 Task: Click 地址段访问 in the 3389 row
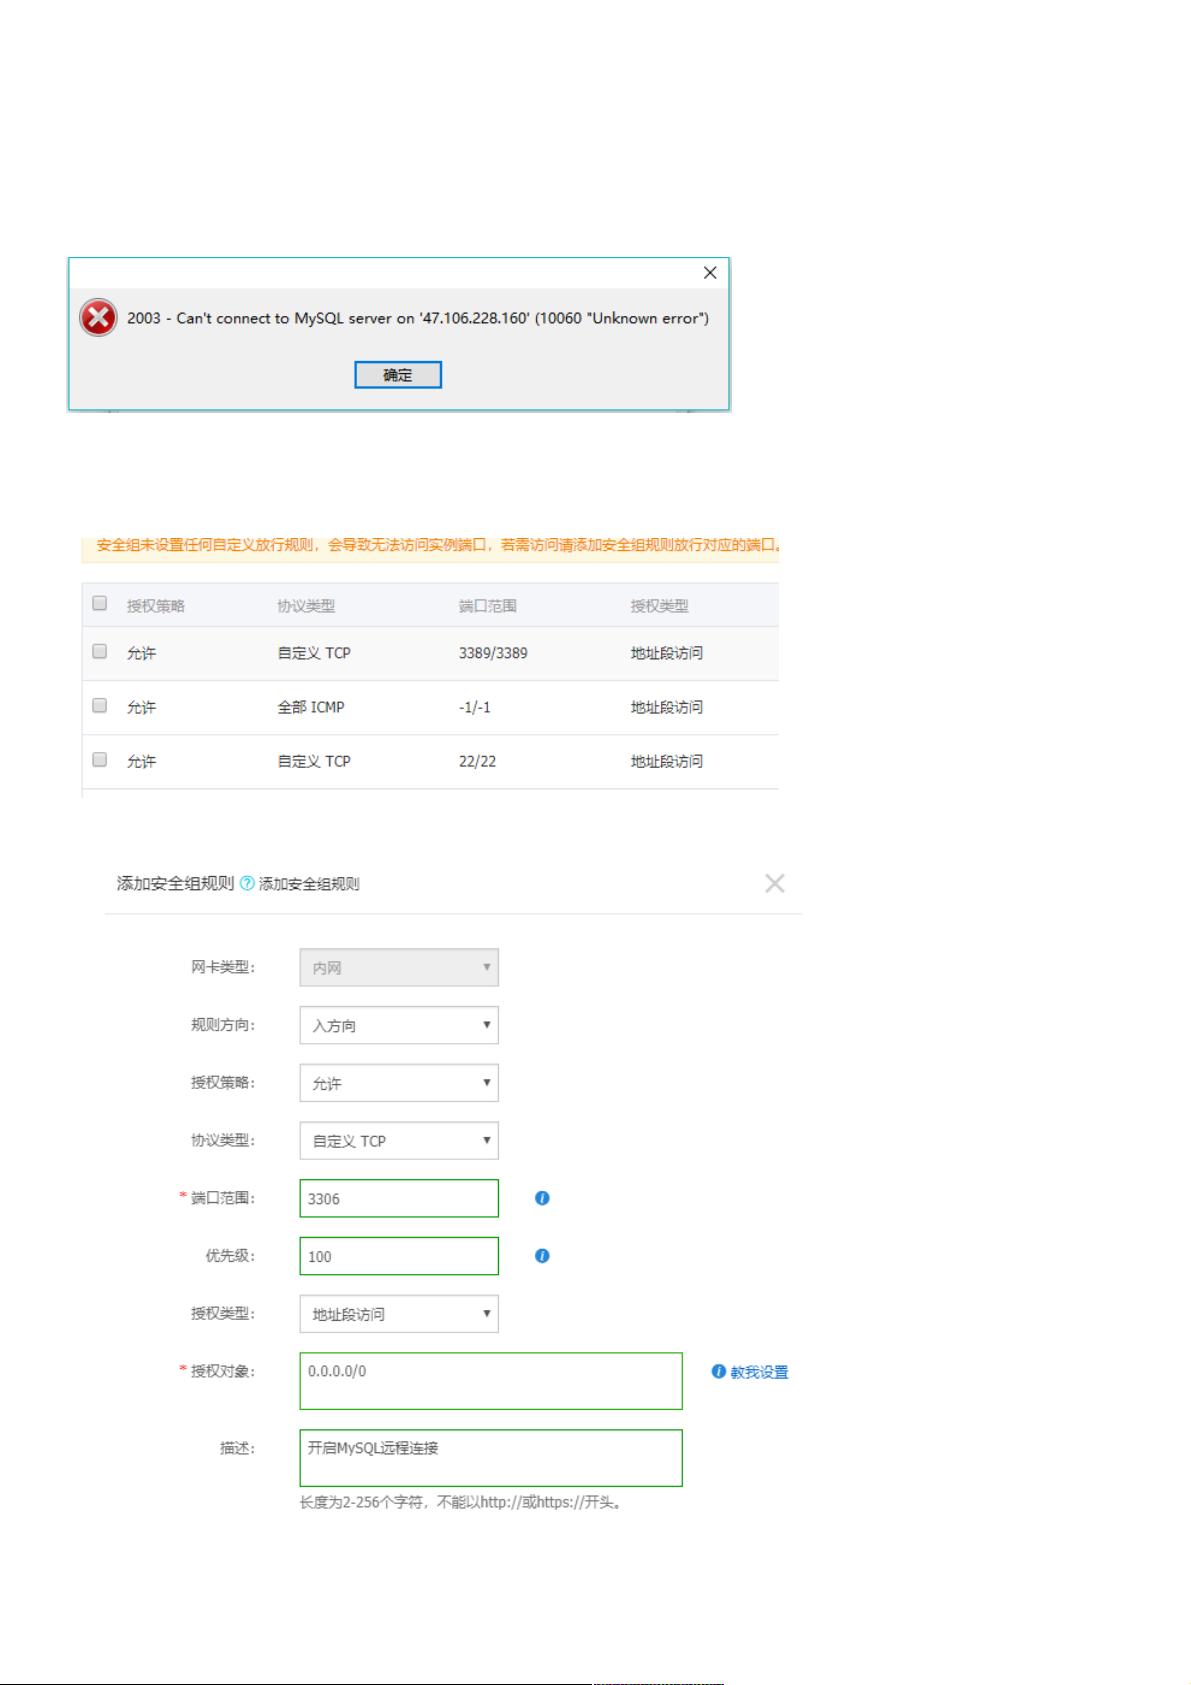click(666, 653)
